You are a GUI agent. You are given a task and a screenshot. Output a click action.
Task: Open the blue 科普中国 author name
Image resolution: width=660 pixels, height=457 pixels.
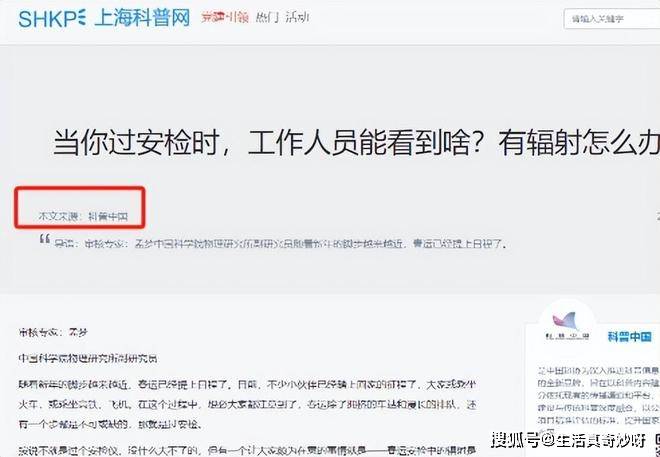click(x=629, y=337)
